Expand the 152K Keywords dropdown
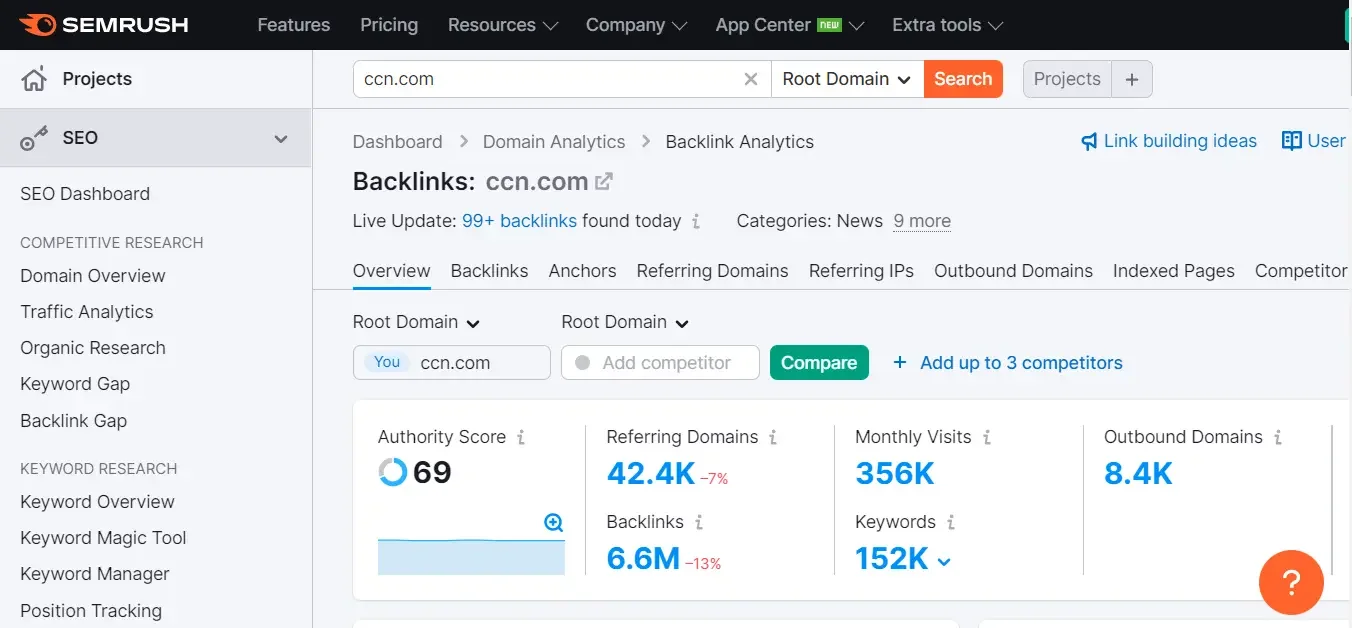This screenshot has width=1352, height=628. tap(943, 562)
